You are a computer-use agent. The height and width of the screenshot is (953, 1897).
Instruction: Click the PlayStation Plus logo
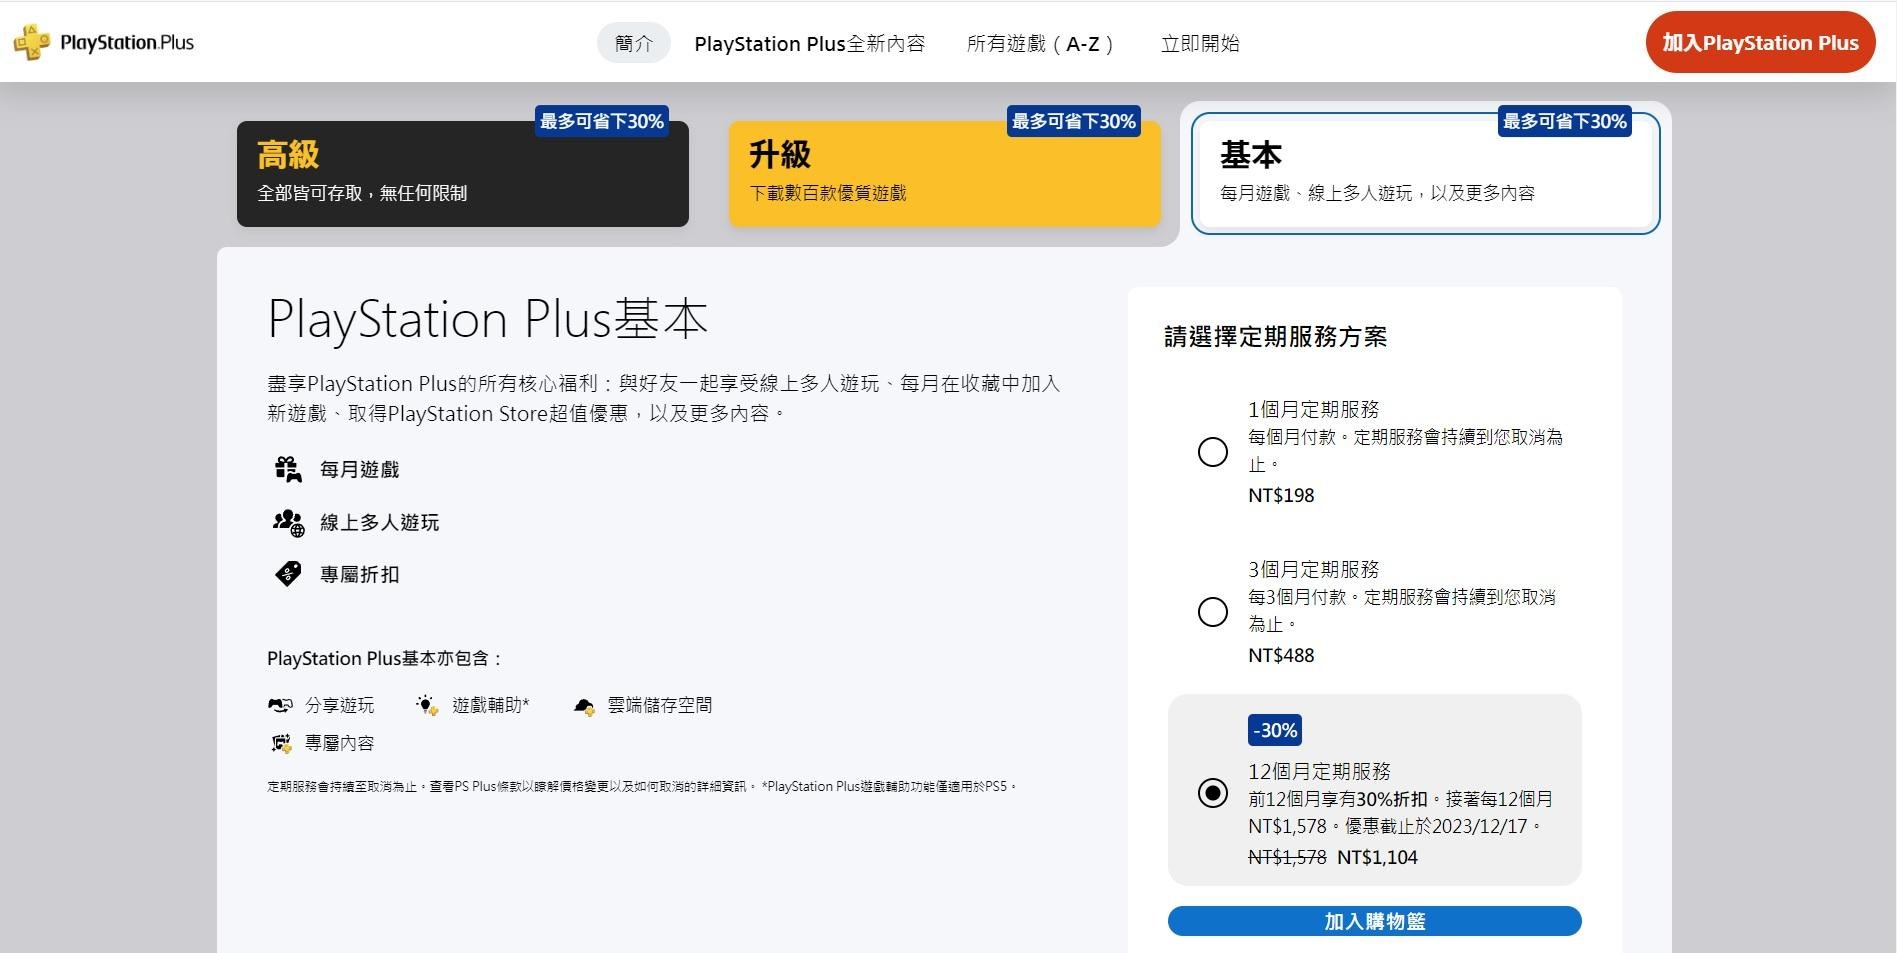(105, 42)
